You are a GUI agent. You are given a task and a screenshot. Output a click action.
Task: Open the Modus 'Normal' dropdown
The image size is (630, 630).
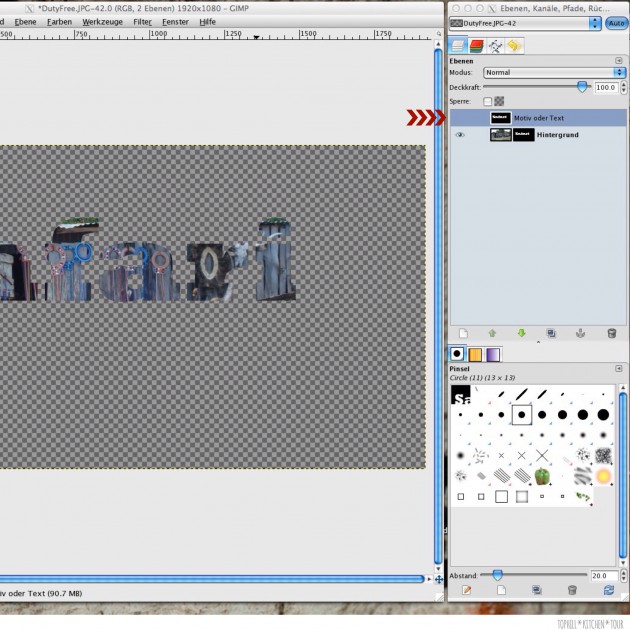(554, 72)
